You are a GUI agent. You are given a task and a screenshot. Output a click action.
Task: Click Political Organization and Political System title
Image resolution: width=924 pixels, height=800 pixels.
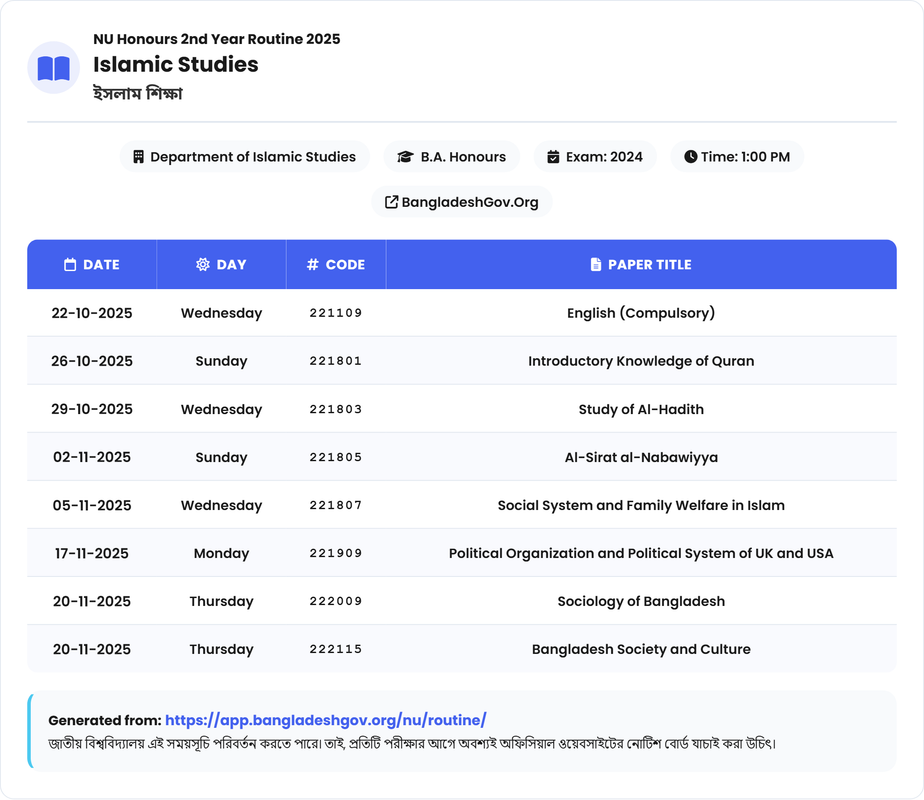[x=641, y=553]
